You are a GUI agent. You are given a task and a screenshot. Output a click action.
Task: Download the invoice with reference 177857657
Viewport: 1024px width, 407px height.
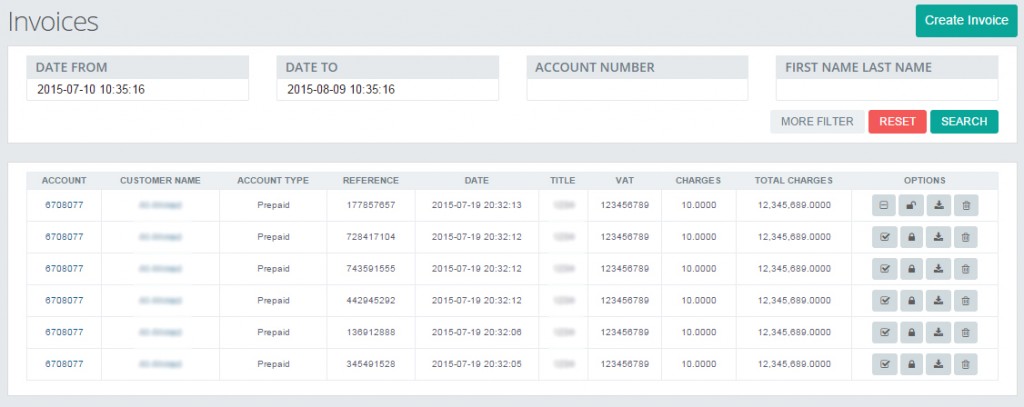(x=938, y=205)
